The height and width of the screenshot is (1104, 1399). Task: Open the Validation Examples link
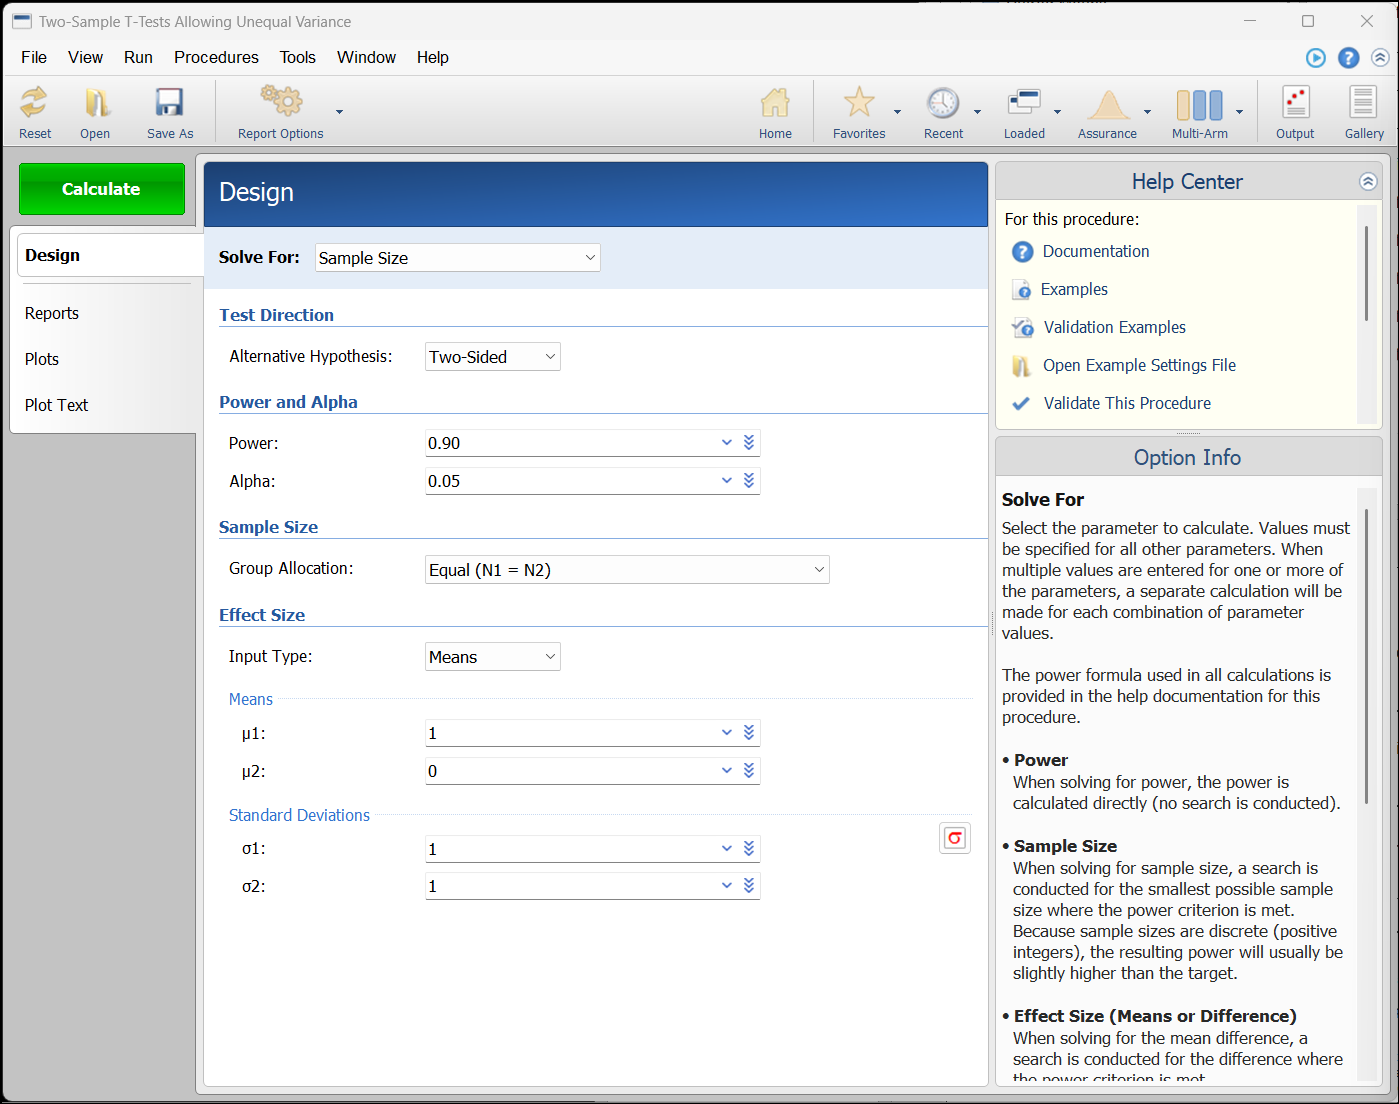1114,327
